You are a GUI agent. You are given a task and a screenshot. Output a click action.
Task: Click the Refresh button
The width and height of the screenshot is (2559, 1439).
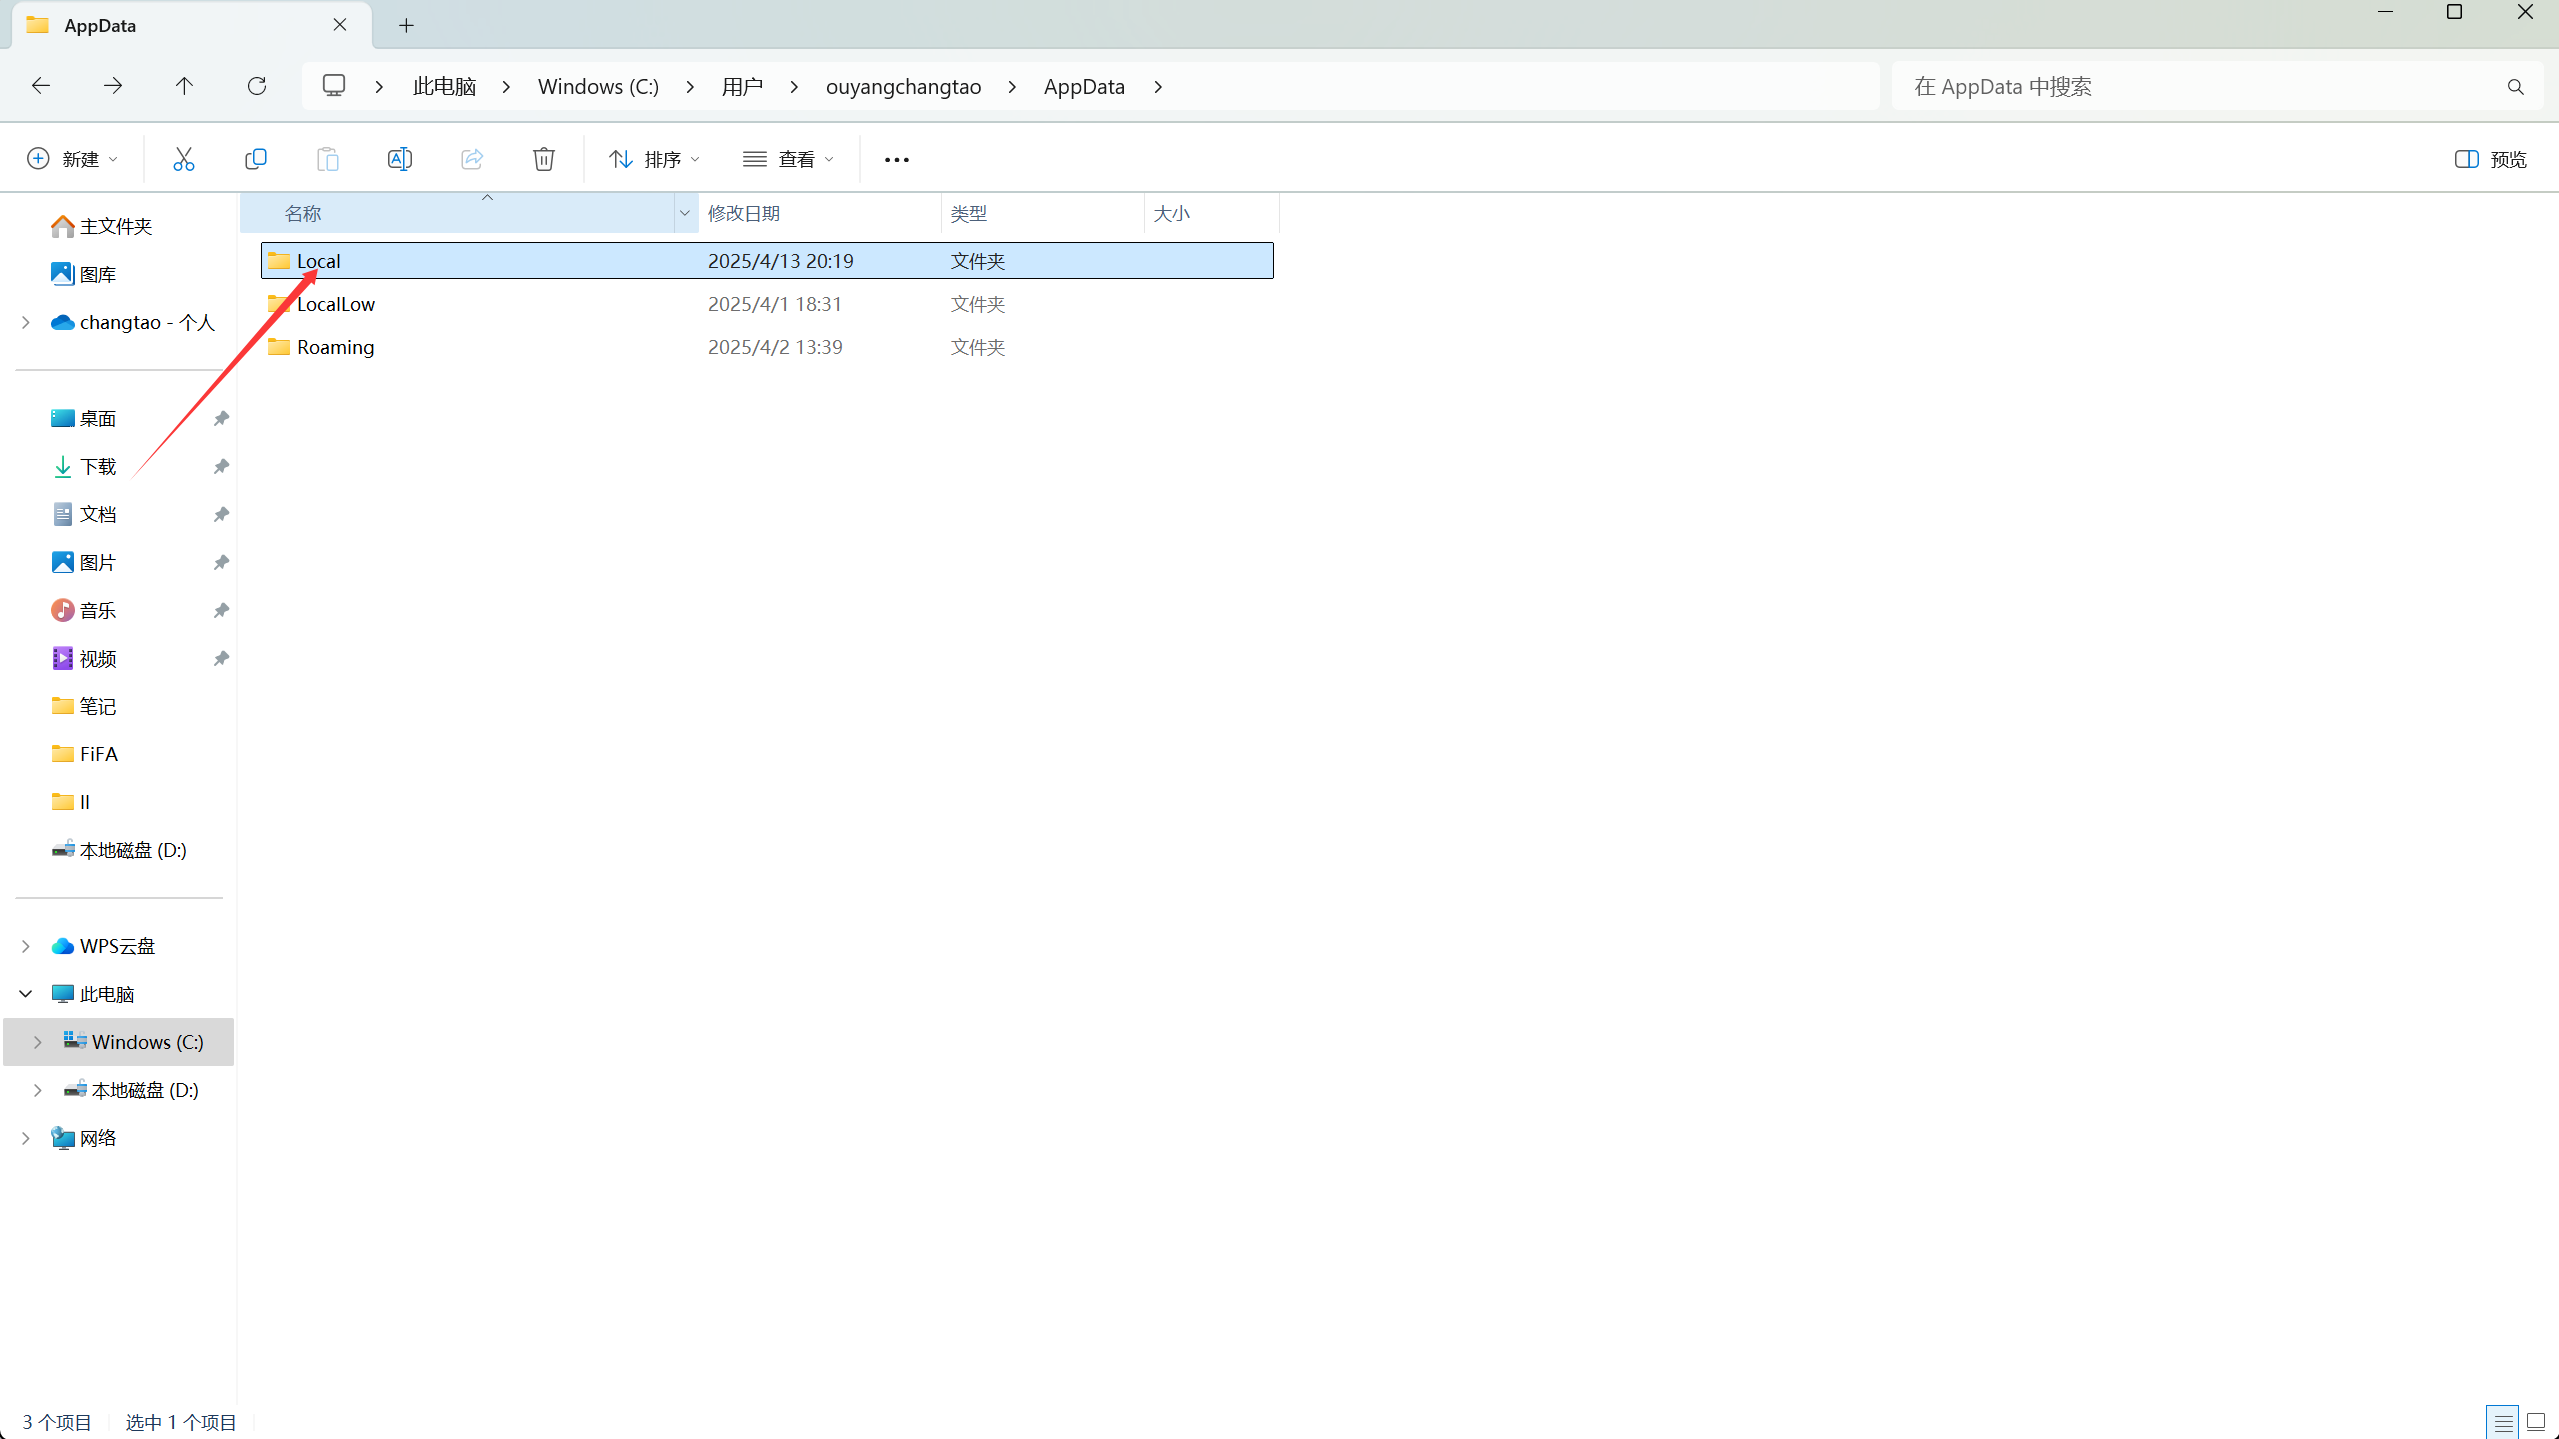[257, 86]
